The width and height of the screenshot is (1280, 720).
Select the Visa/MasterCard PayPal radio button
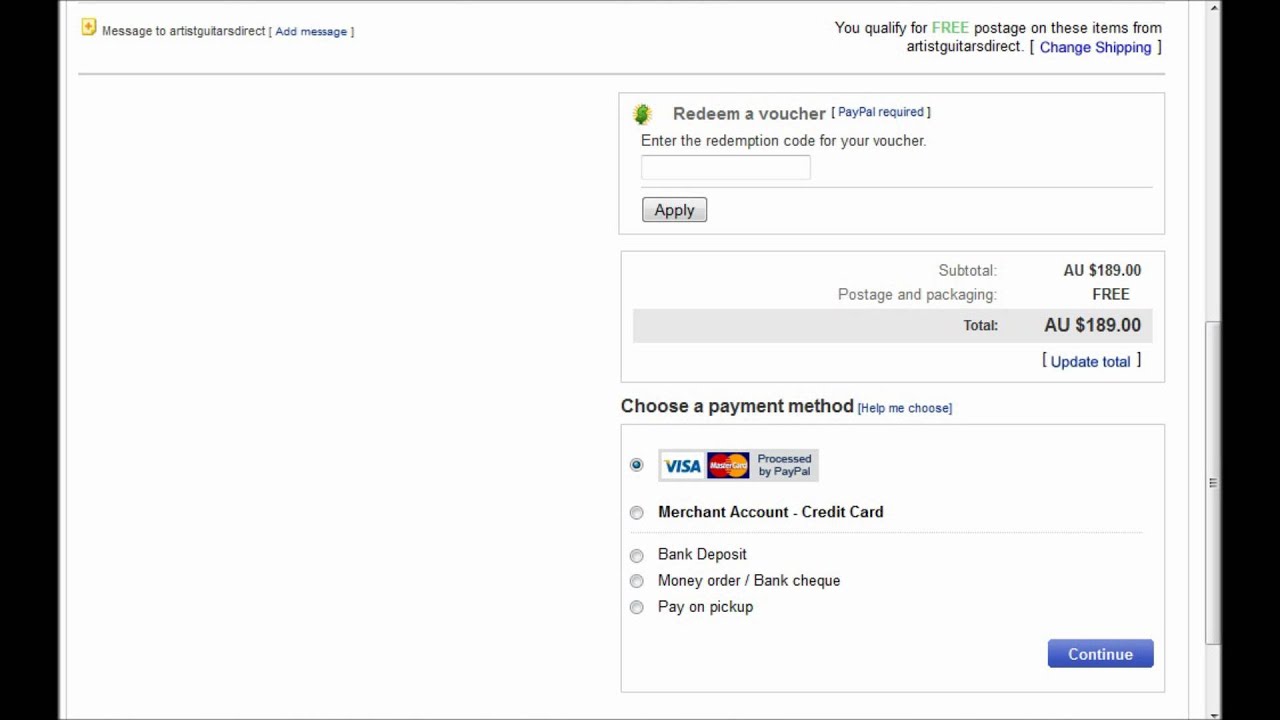(637, 465)
